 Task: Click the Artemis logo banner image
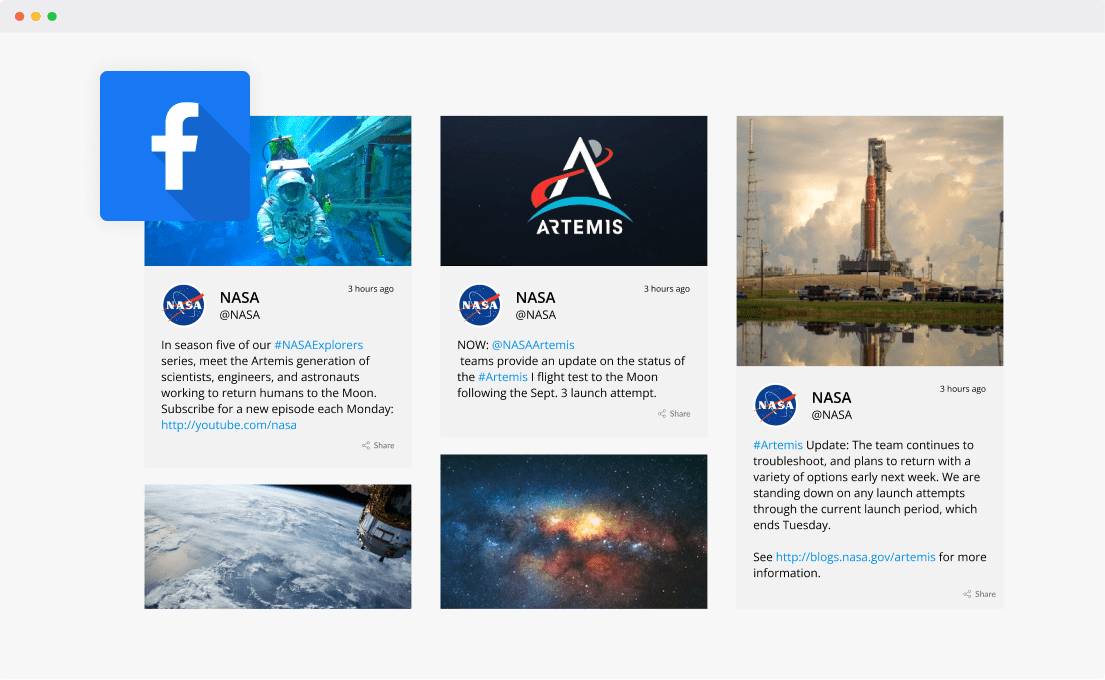pos(573,190)
